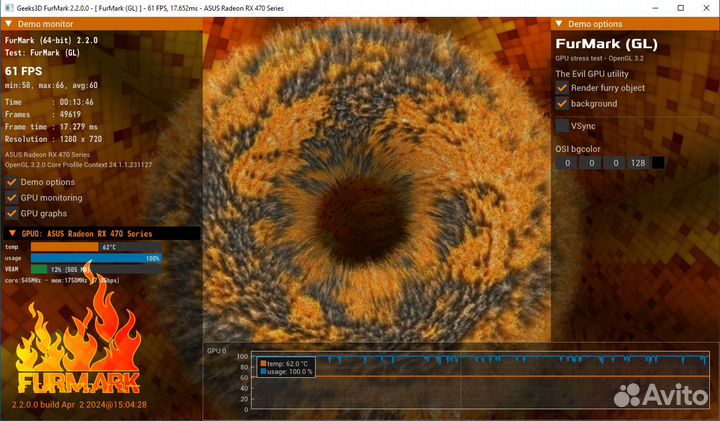The image size is (720, 421).
Task: Click the OSI bgcolor red value field
Action: (x=567, y=162)
